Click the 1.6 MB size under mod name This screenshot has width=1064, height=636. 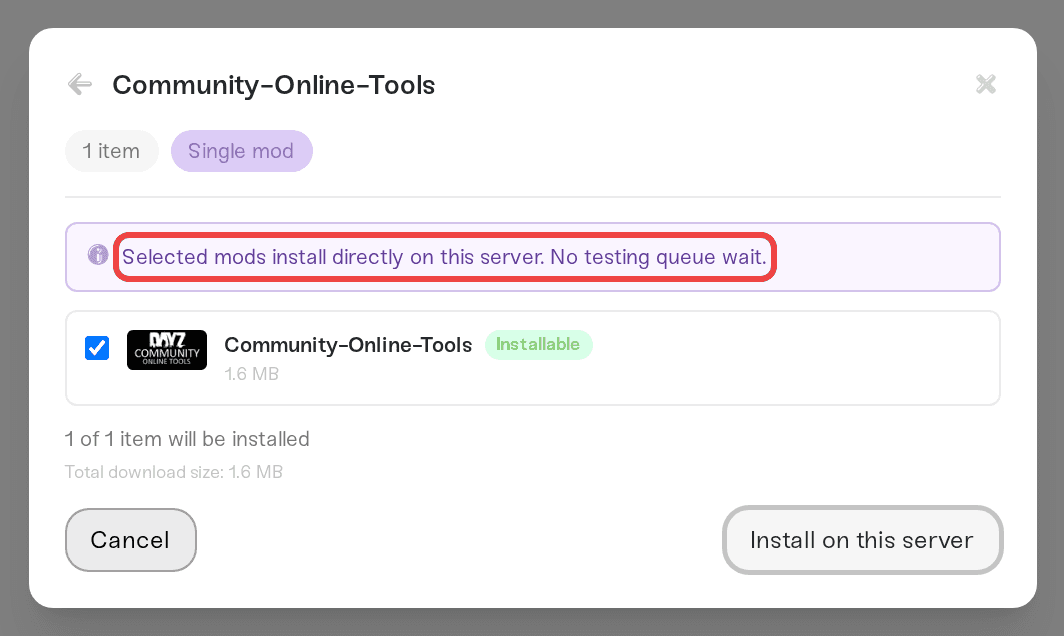252,374
